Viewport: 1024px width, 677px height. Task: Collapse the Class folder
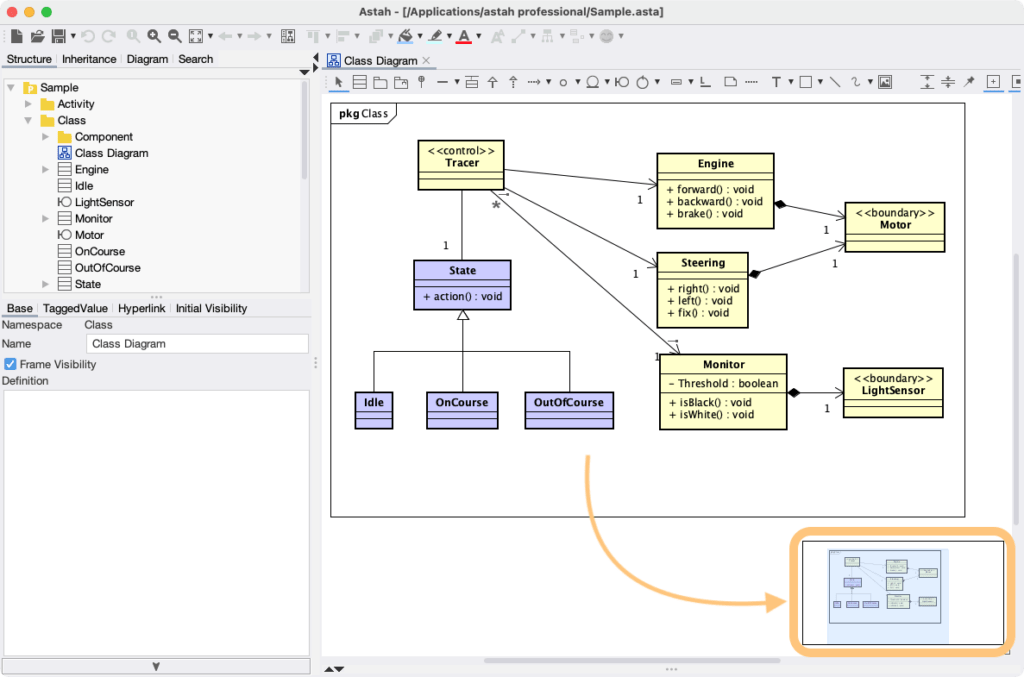click(x=28, y=120)
